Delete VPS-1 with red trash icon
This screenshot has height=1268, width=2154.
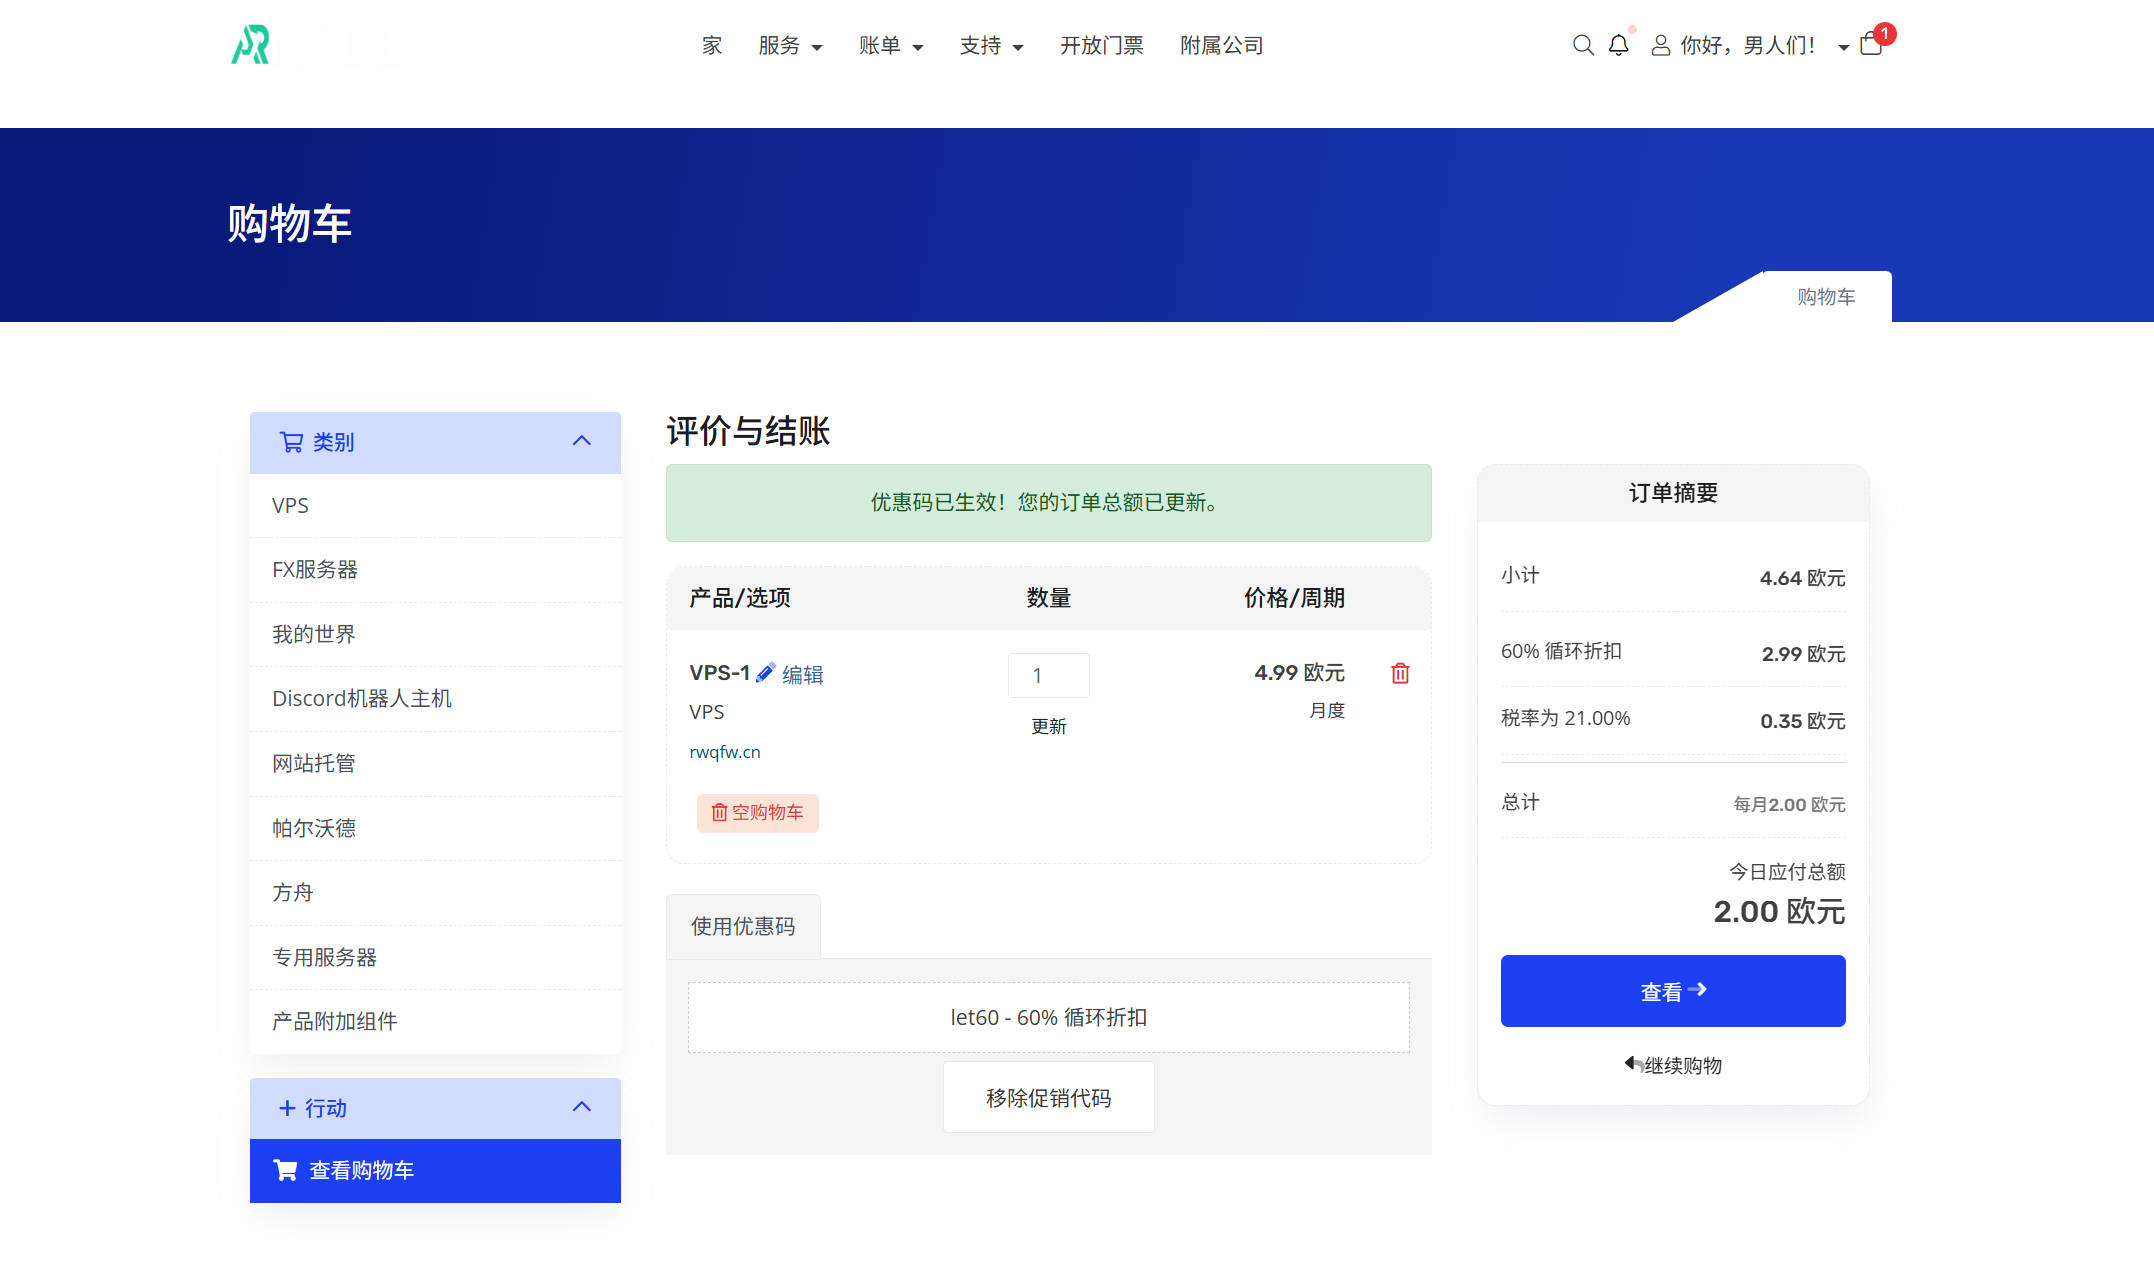(x=1400, y=673)
